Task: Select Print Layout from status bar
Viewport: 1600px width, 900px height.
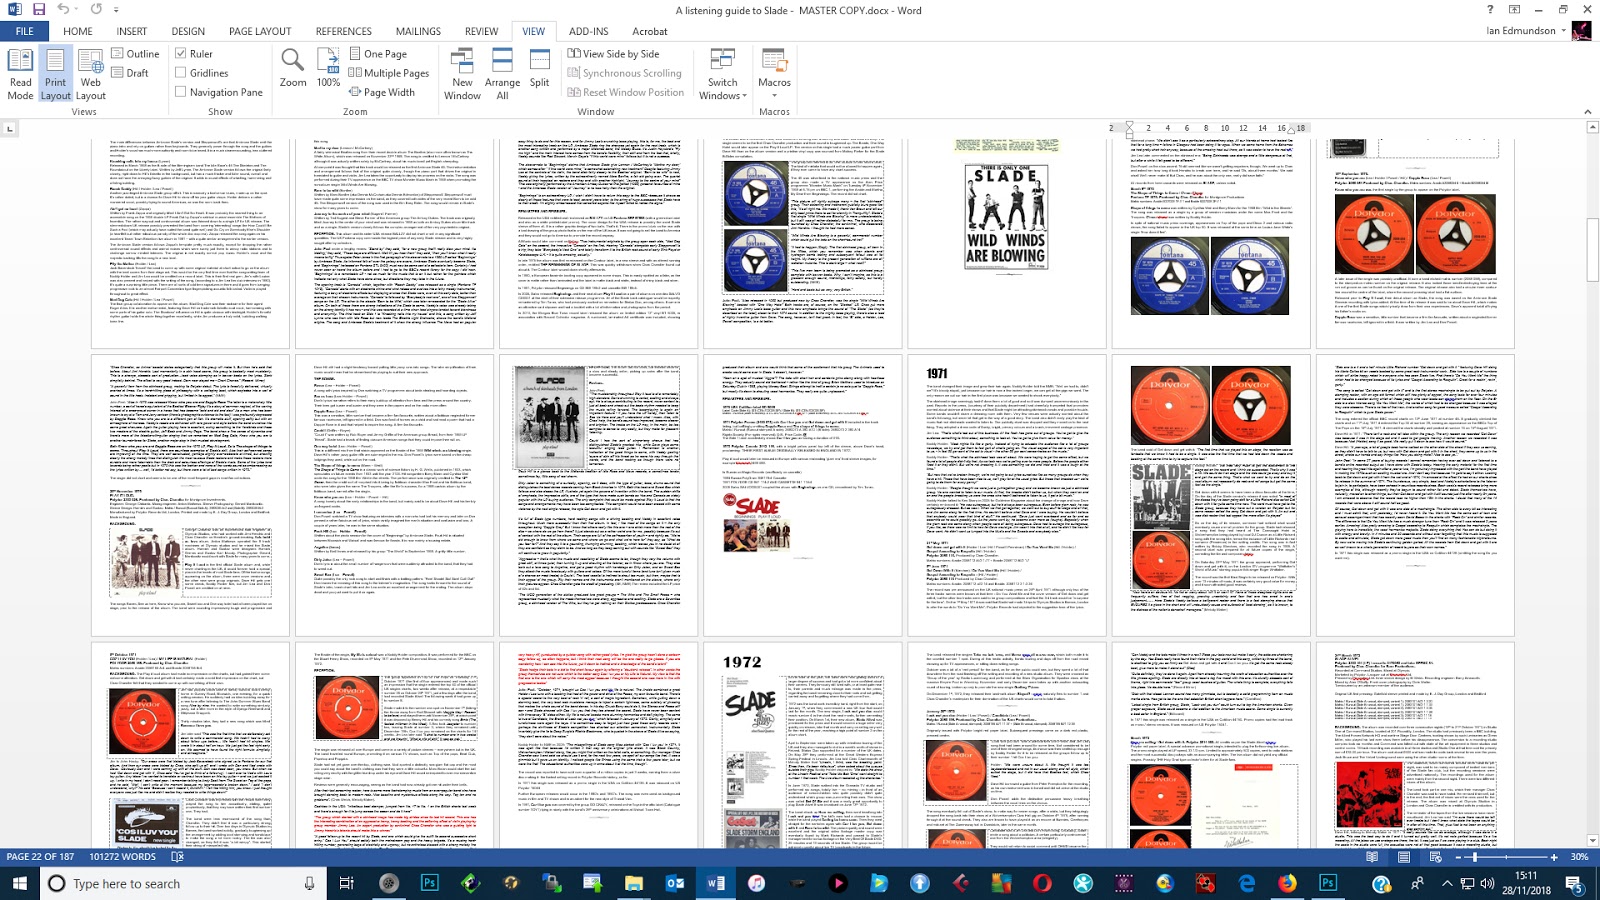Action: click(1404, 857)
